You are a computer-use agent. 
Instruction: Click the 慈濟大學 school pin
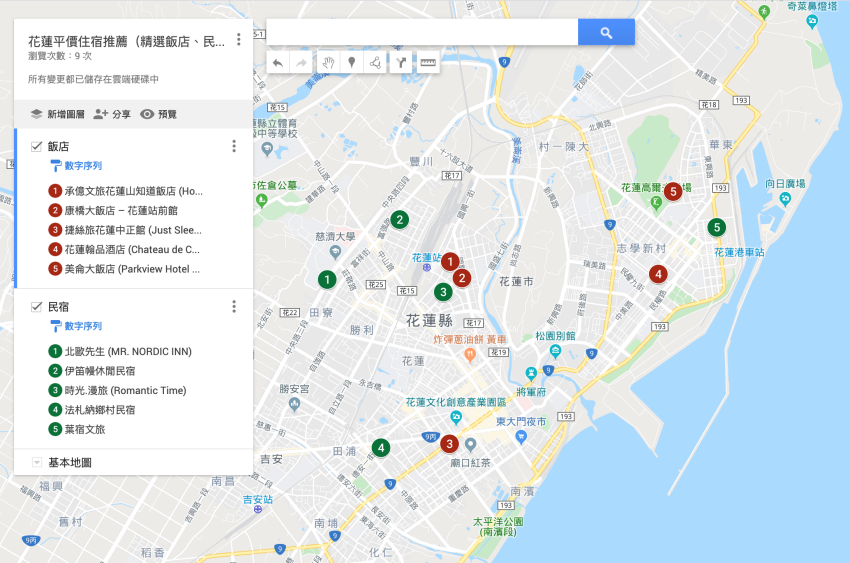click(335, 252)
